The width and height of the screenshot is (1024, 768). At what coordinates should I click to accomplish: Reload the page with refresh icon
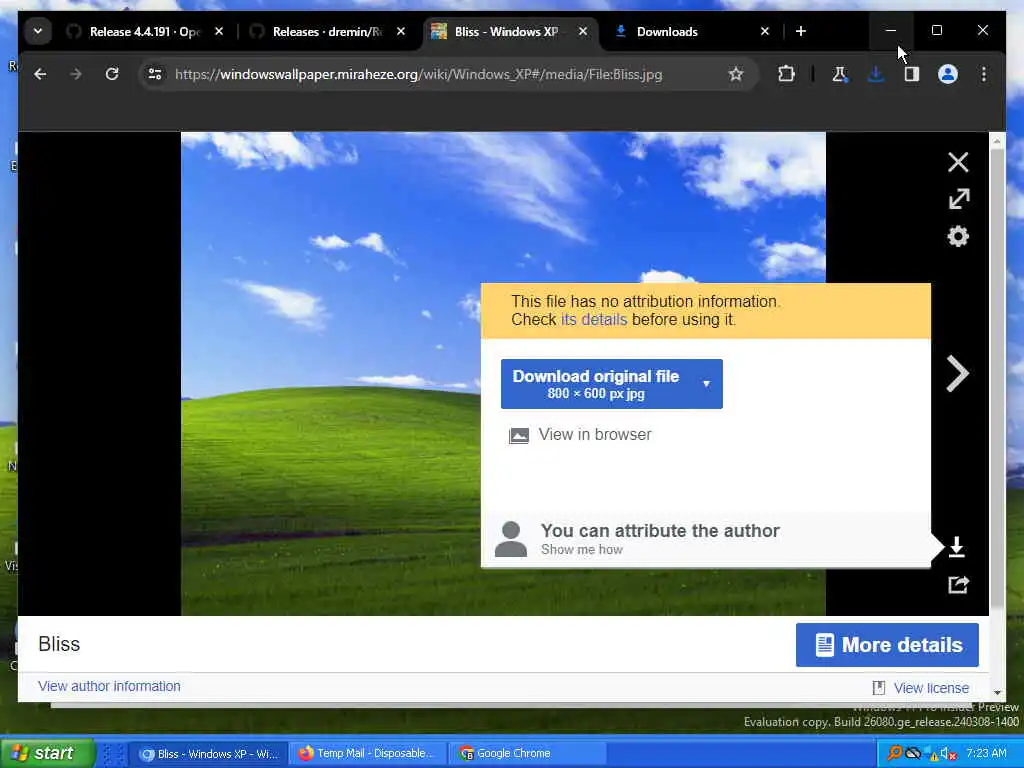click(112, 74)
